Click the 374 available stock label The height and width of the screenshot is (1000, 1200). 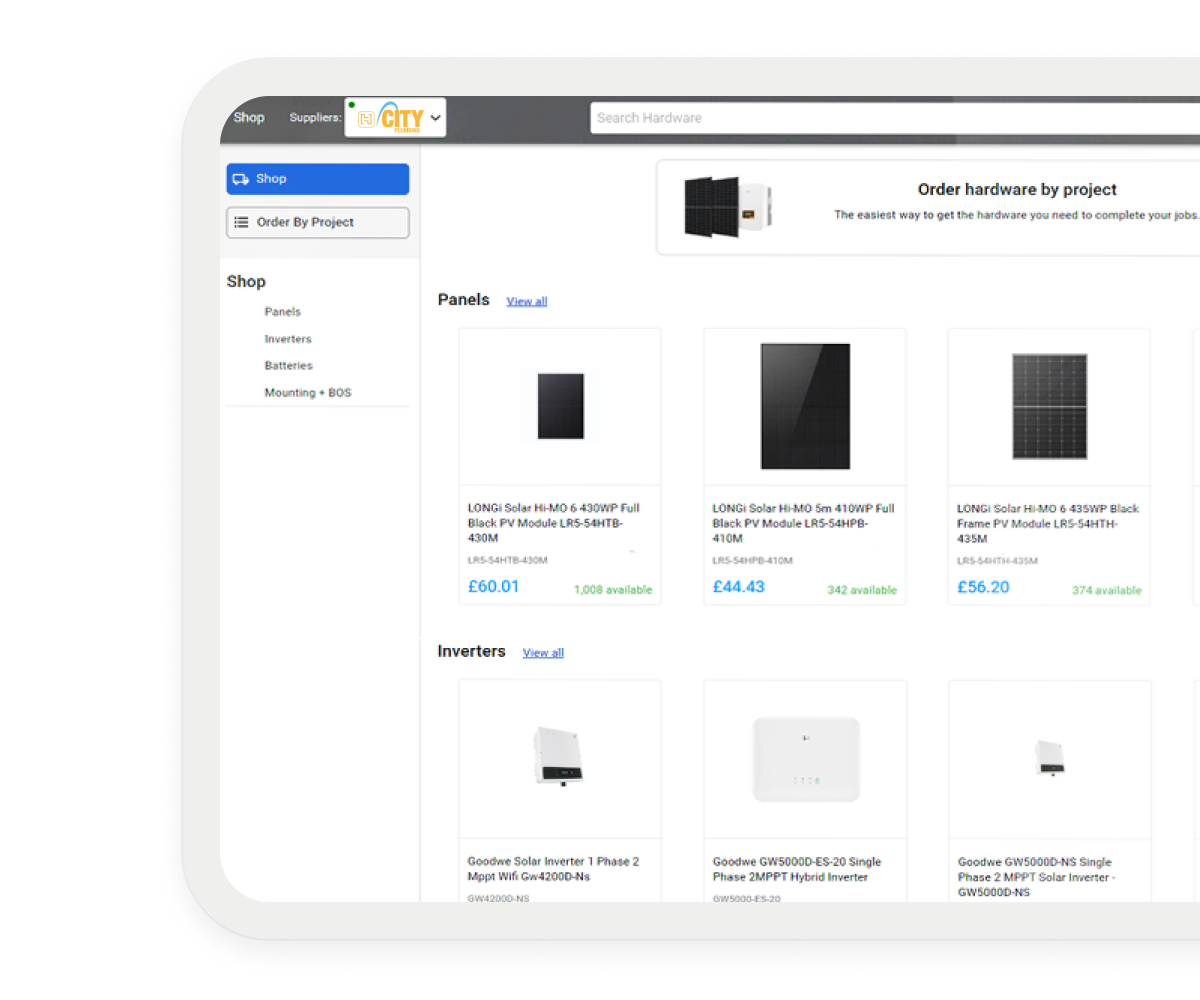[1107, 590]
